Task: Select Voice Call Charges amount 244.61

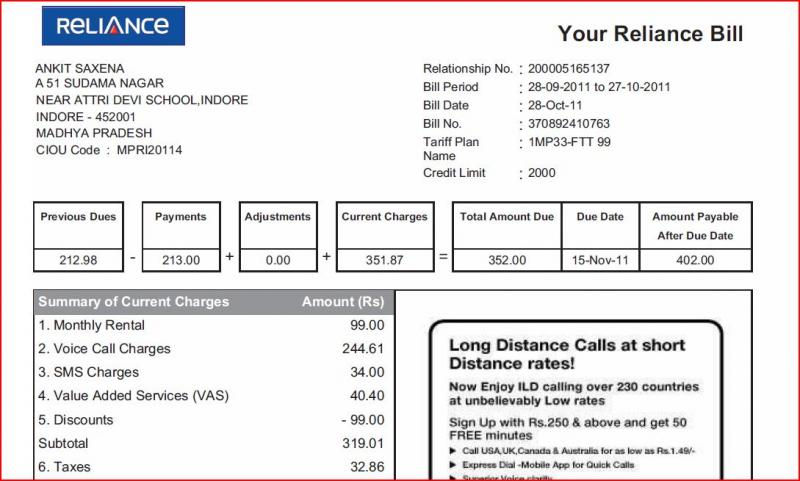Action: (363, 348)
